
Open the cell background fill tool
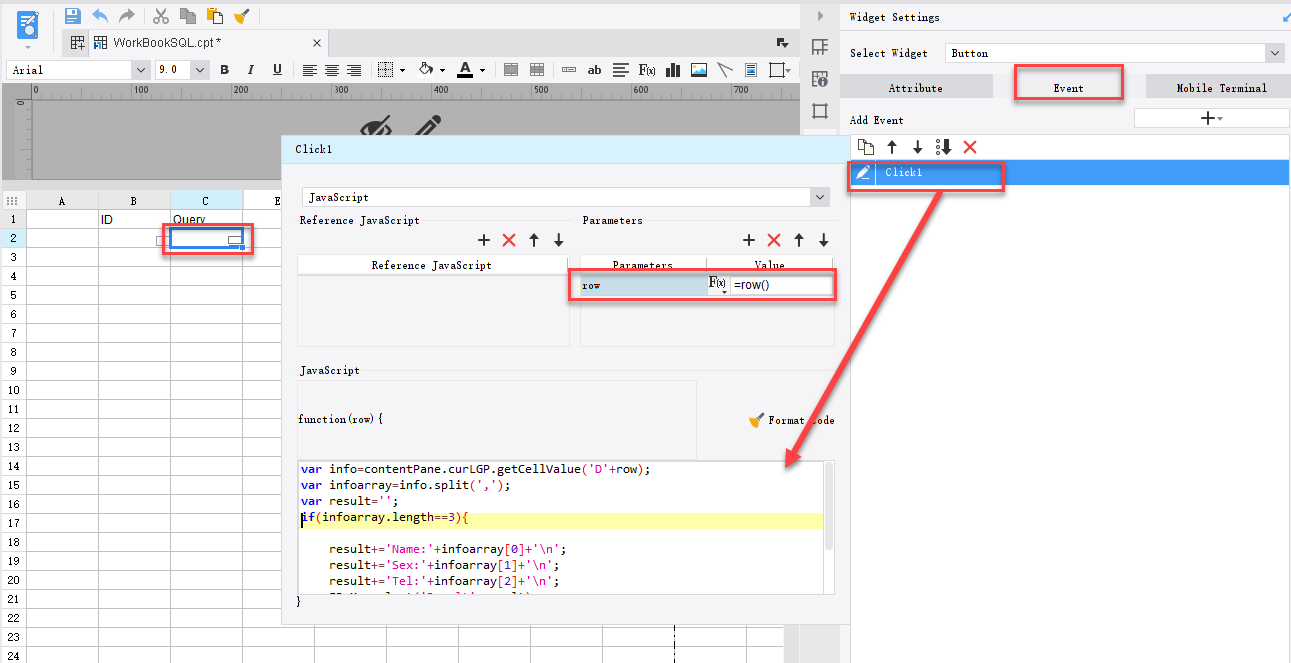point(425,69)
